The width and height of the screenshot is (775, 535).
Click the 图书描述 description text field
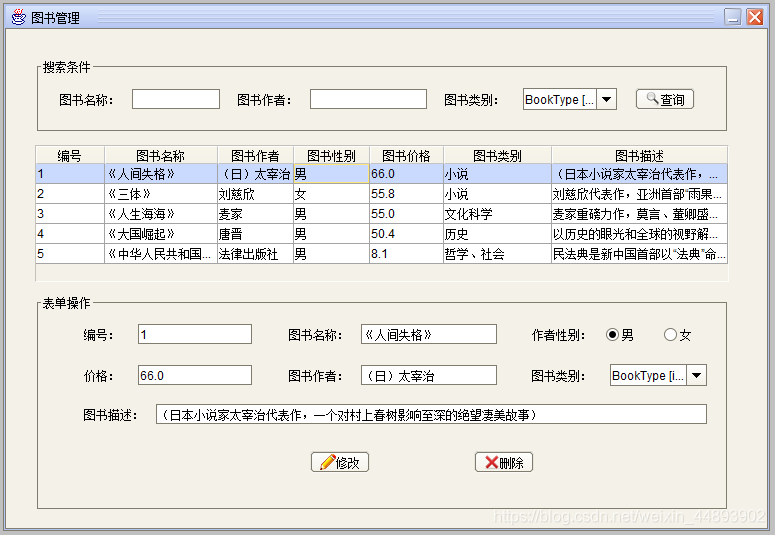tap(431, 414)
